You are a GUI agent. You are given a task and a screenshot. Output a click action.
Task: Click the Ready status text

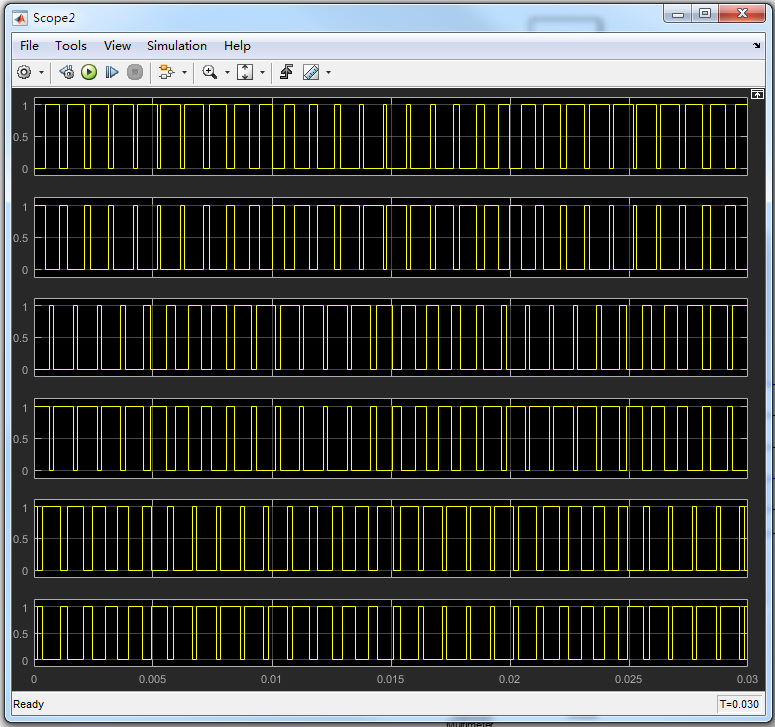tap(29, 704)
